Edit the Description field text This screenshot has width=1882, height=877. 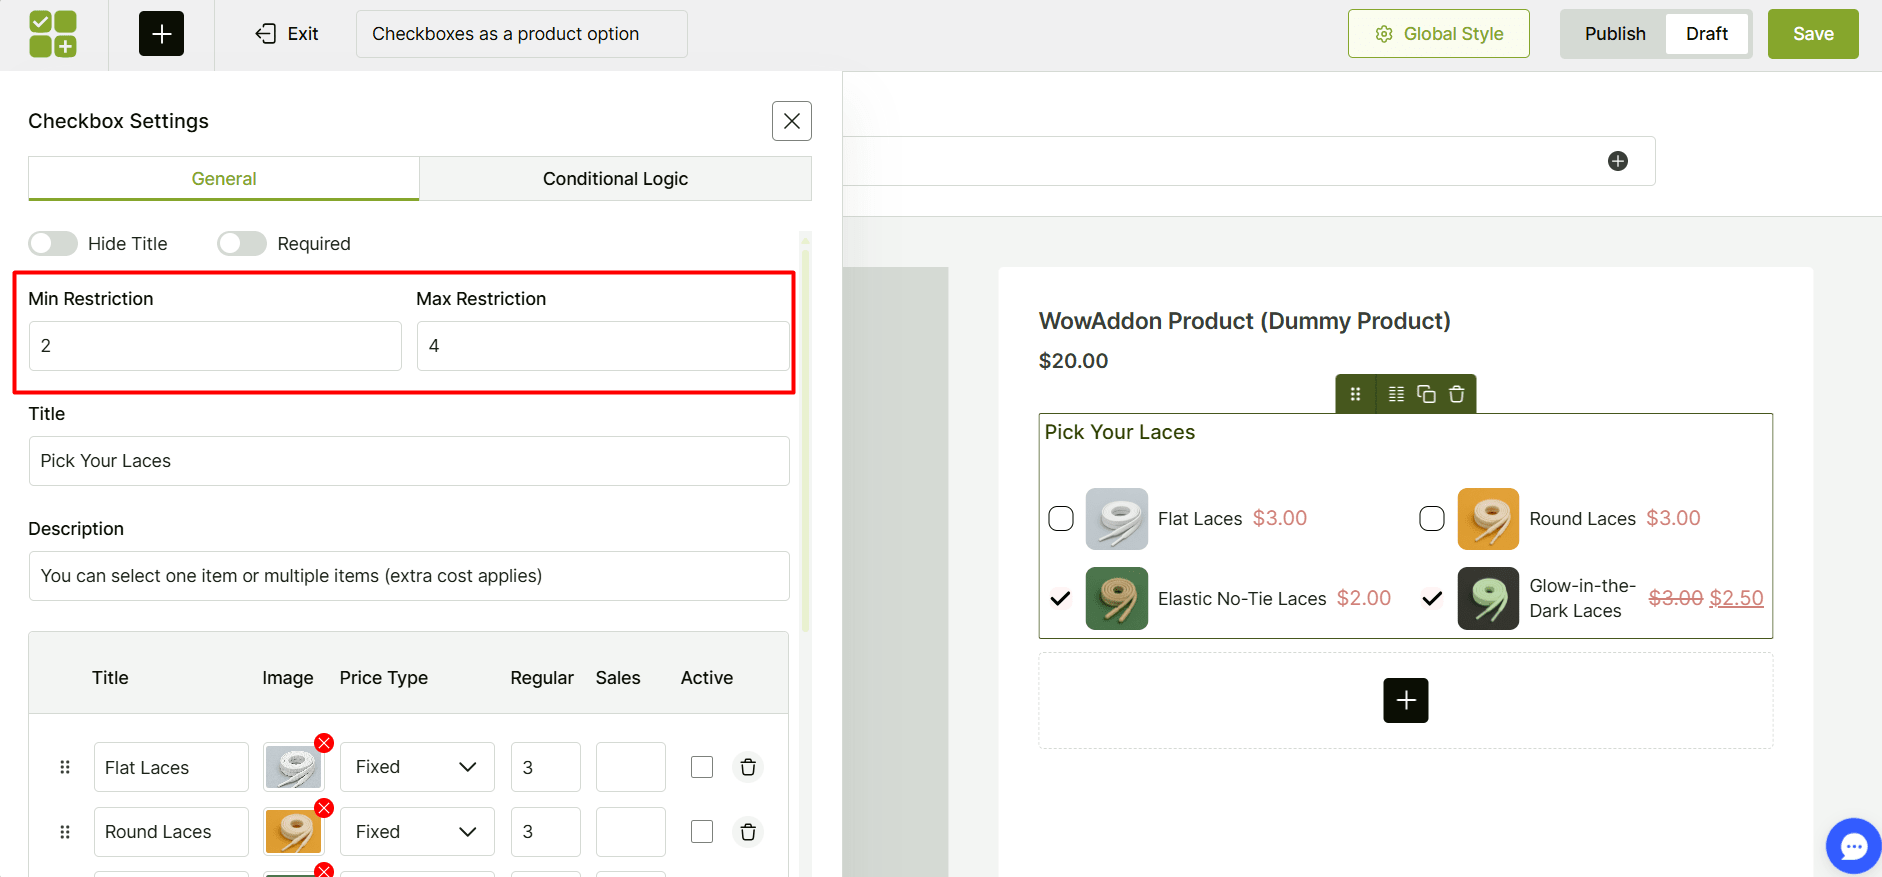point(409,576)
